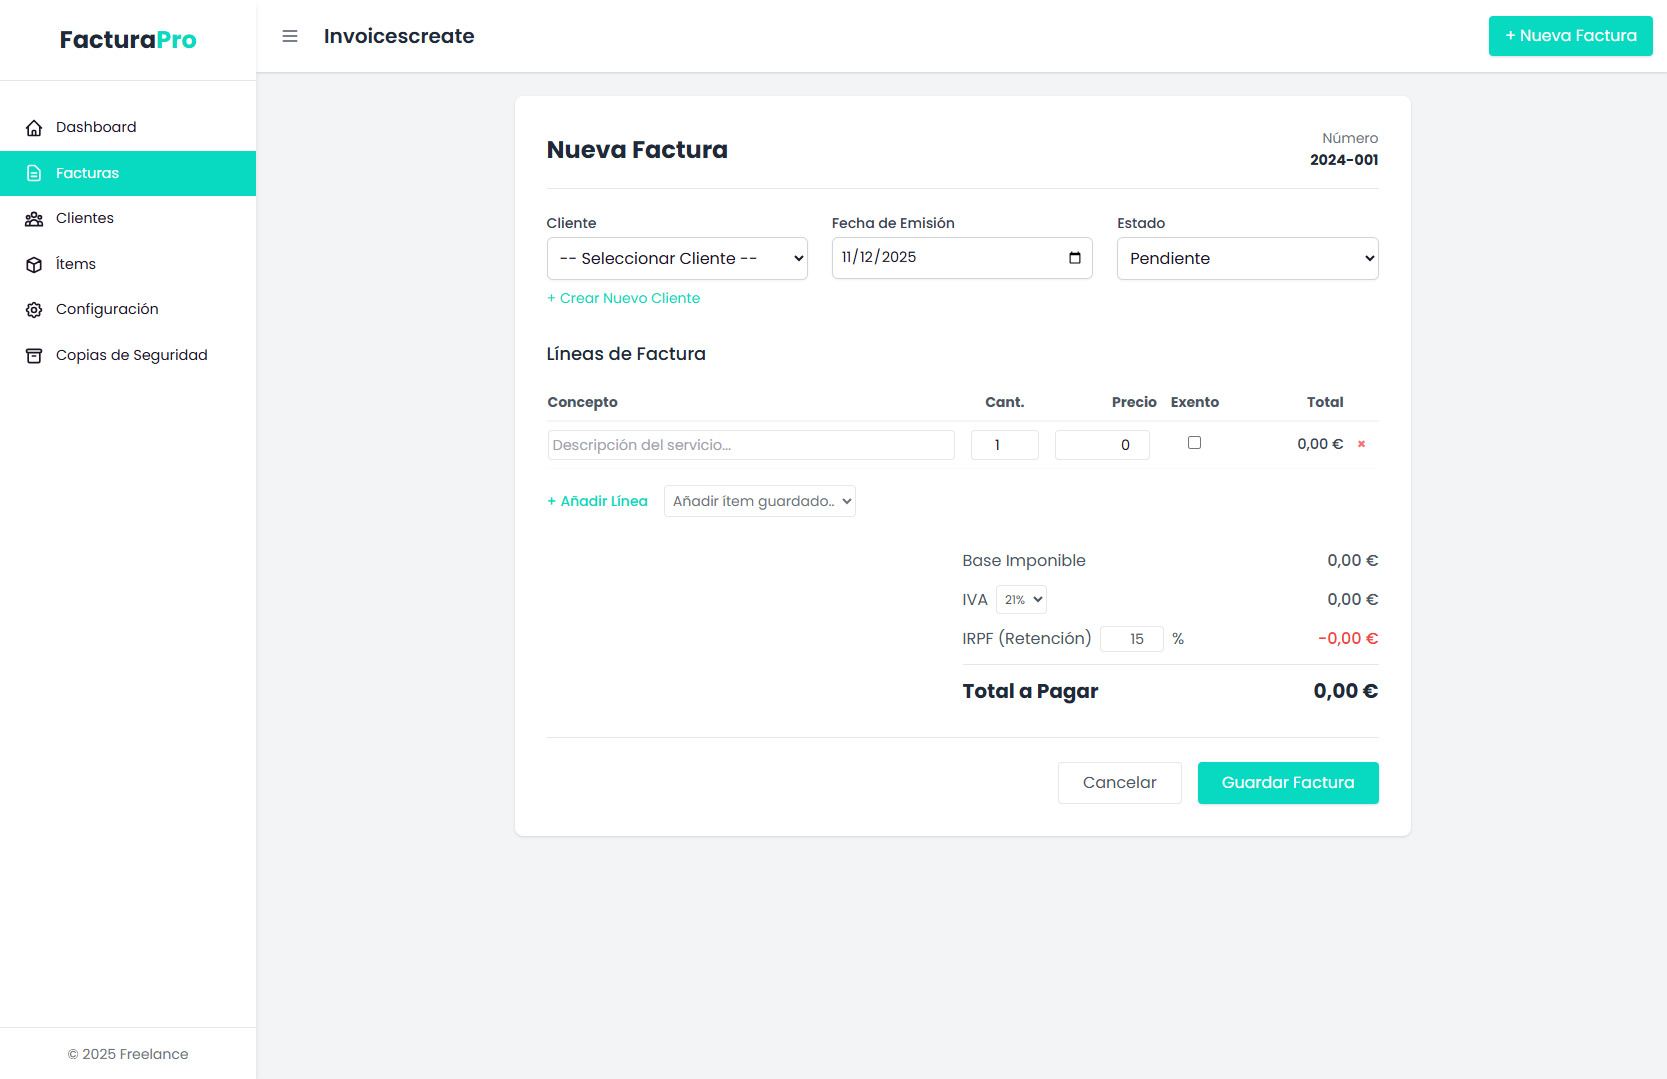The width and height of the screenshot is (1667, 1079).
Task: Click the Facturas document icon in sidebar
Action: click(34, 174)
